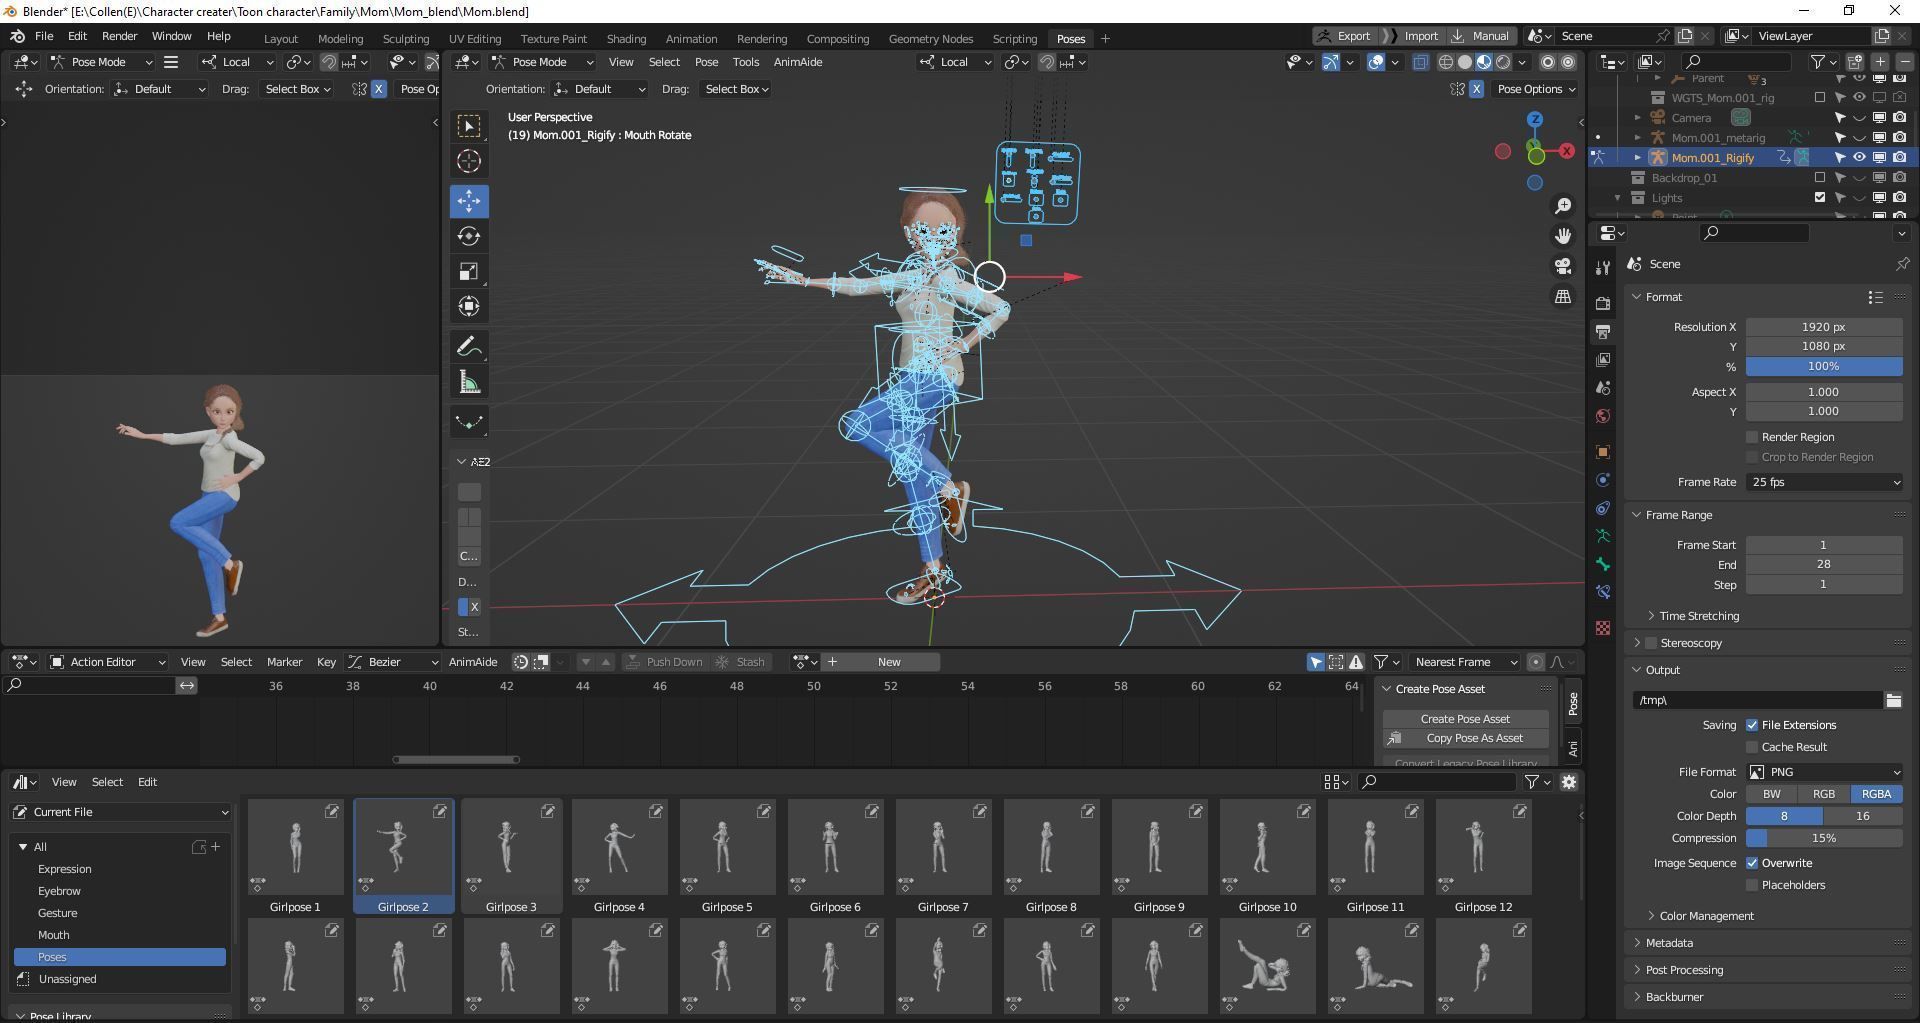
Task: Open the World properties tab
Action: [x=1603, y=416]
